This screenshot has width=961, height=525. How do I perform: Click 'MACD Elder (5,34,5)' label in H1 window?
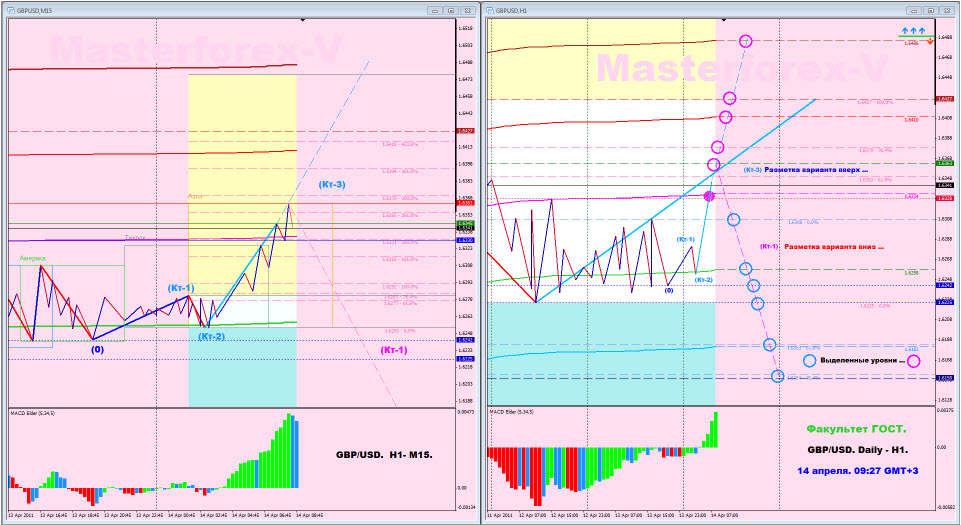[x=512, y=412]
